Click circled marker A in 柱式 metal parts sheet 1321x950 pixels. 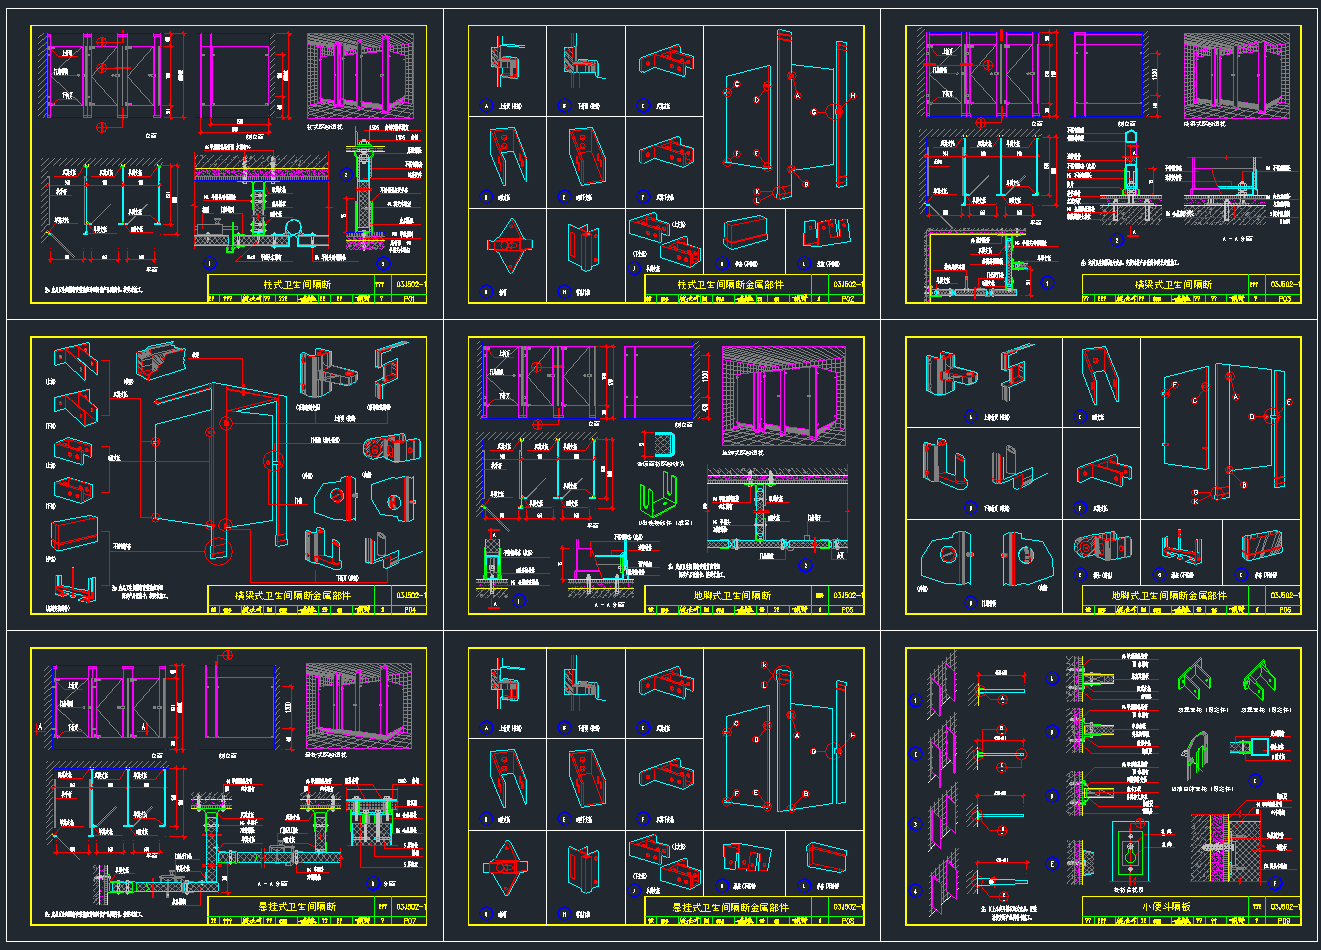point(488,106)
